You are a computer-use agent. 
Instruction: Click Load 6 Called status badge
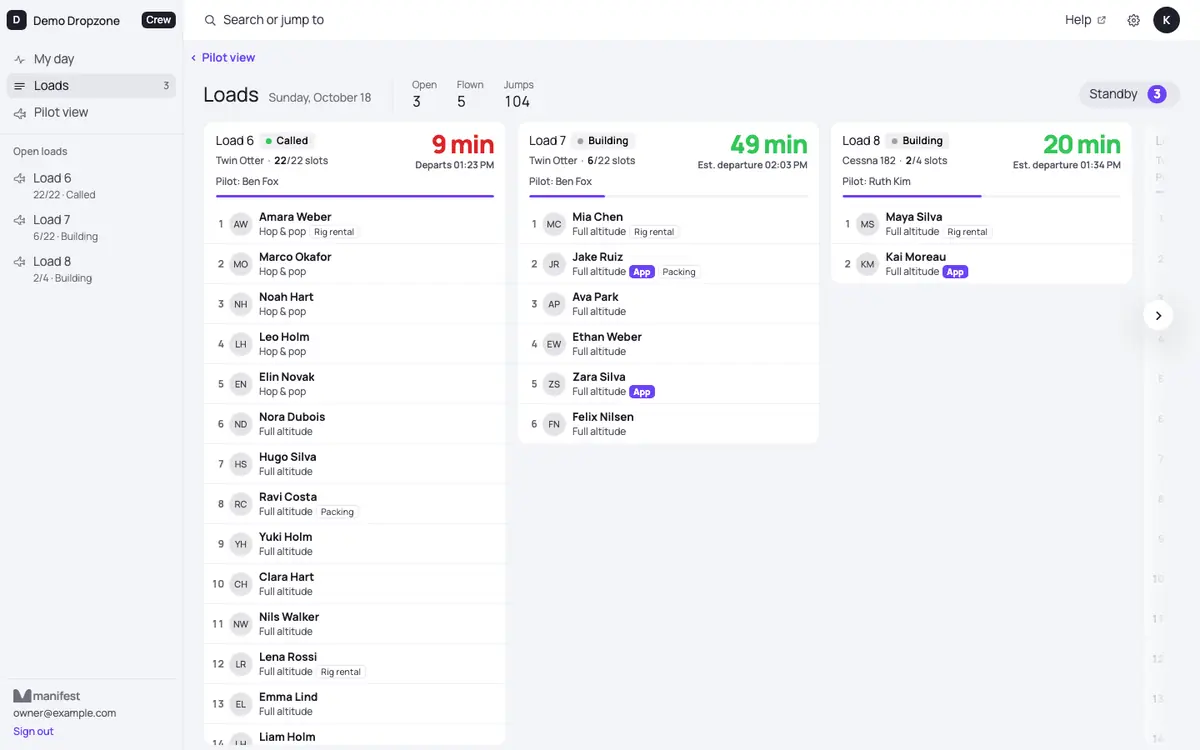[287, 141]
